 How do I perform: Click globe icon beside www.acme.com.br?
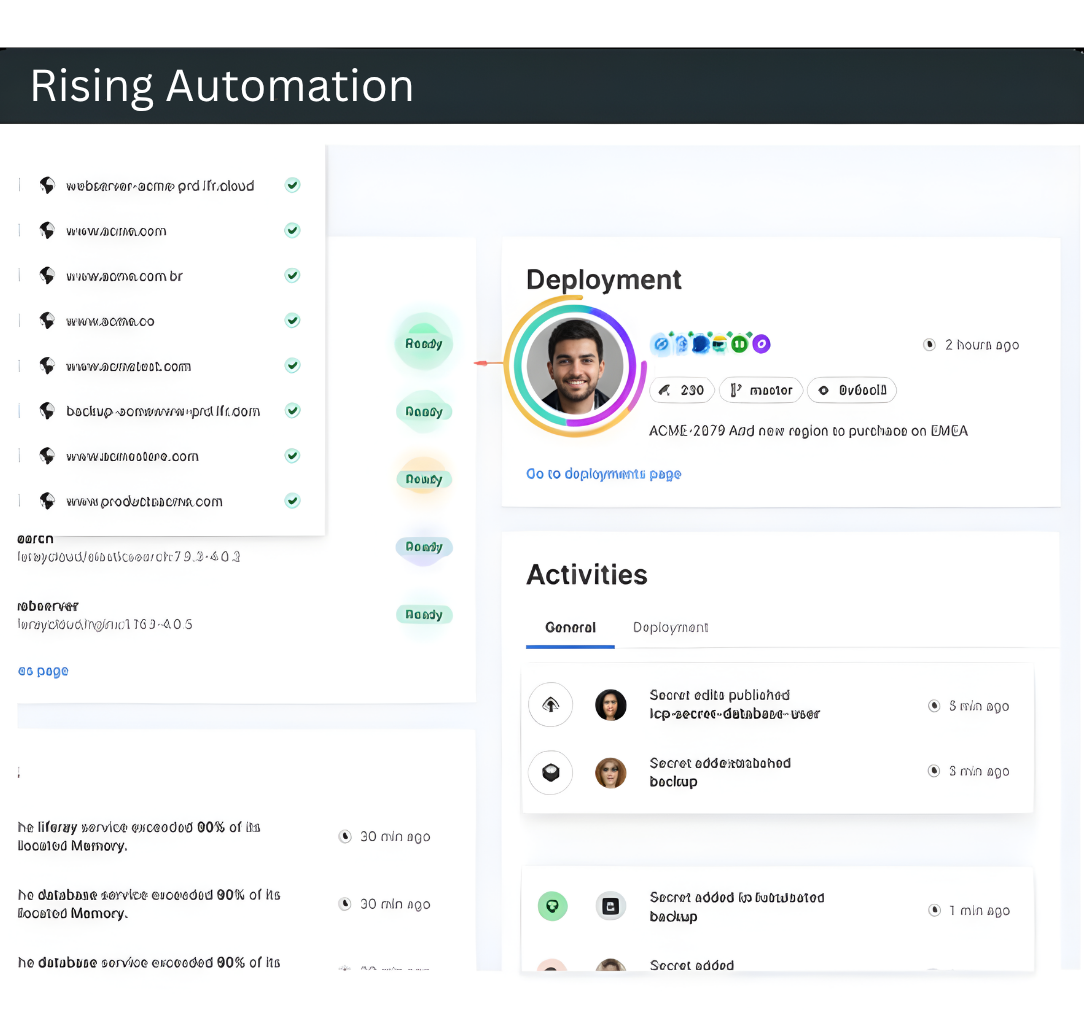(x=46, y=276)
